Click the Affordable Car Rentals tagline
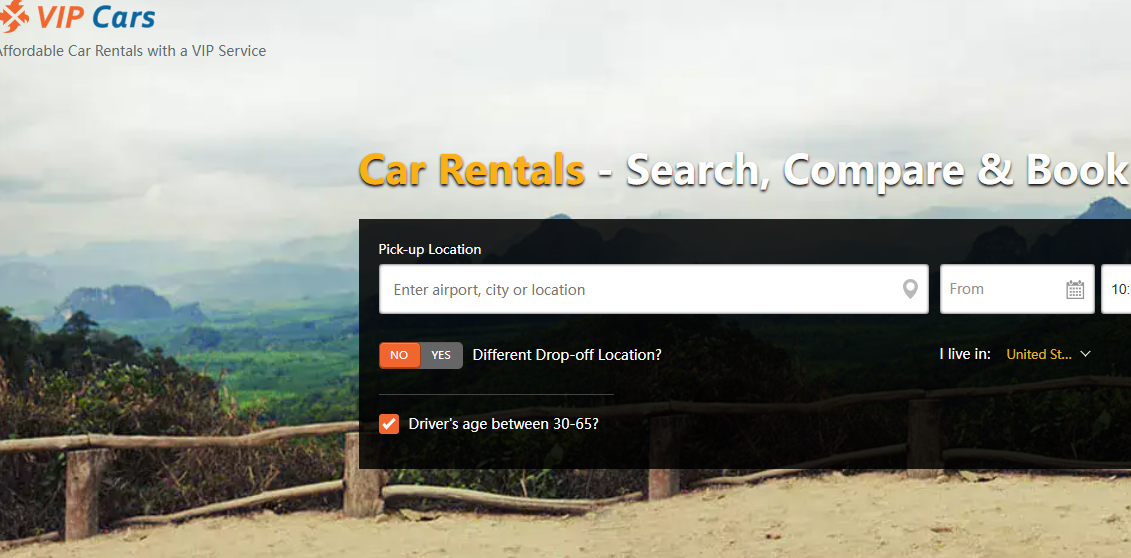 131,51
